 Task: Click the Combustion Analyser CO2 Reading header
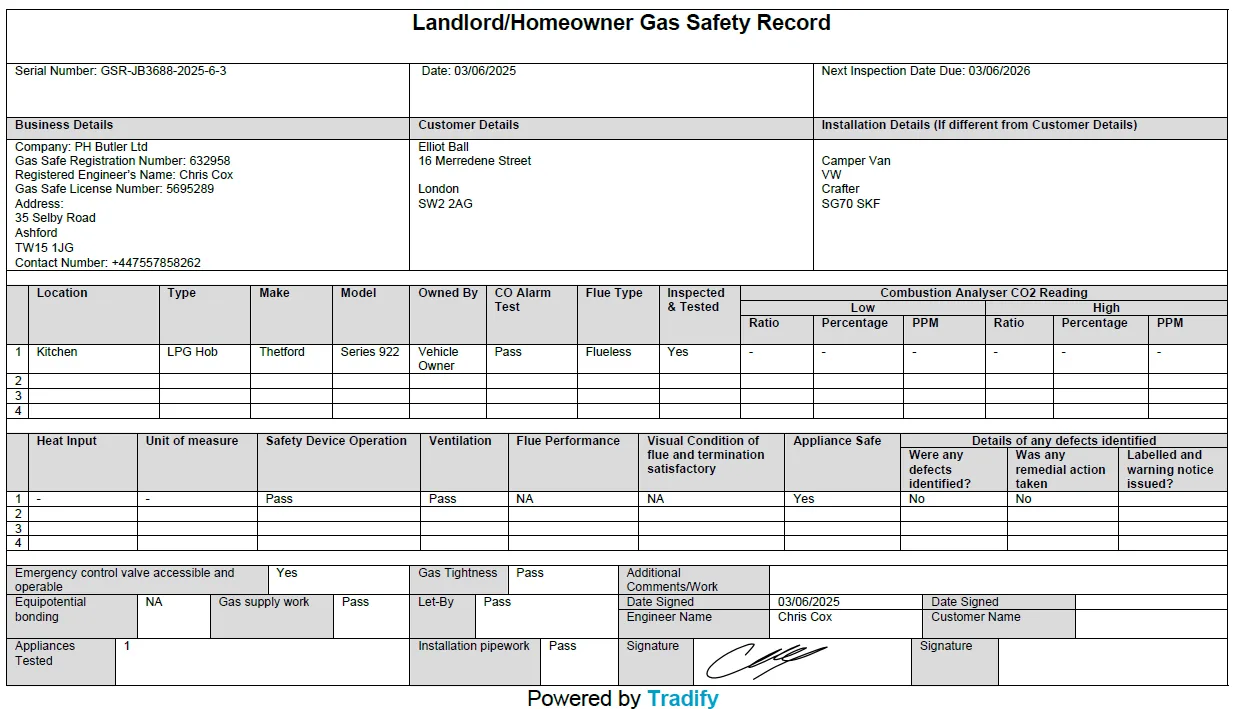[983, 293]
